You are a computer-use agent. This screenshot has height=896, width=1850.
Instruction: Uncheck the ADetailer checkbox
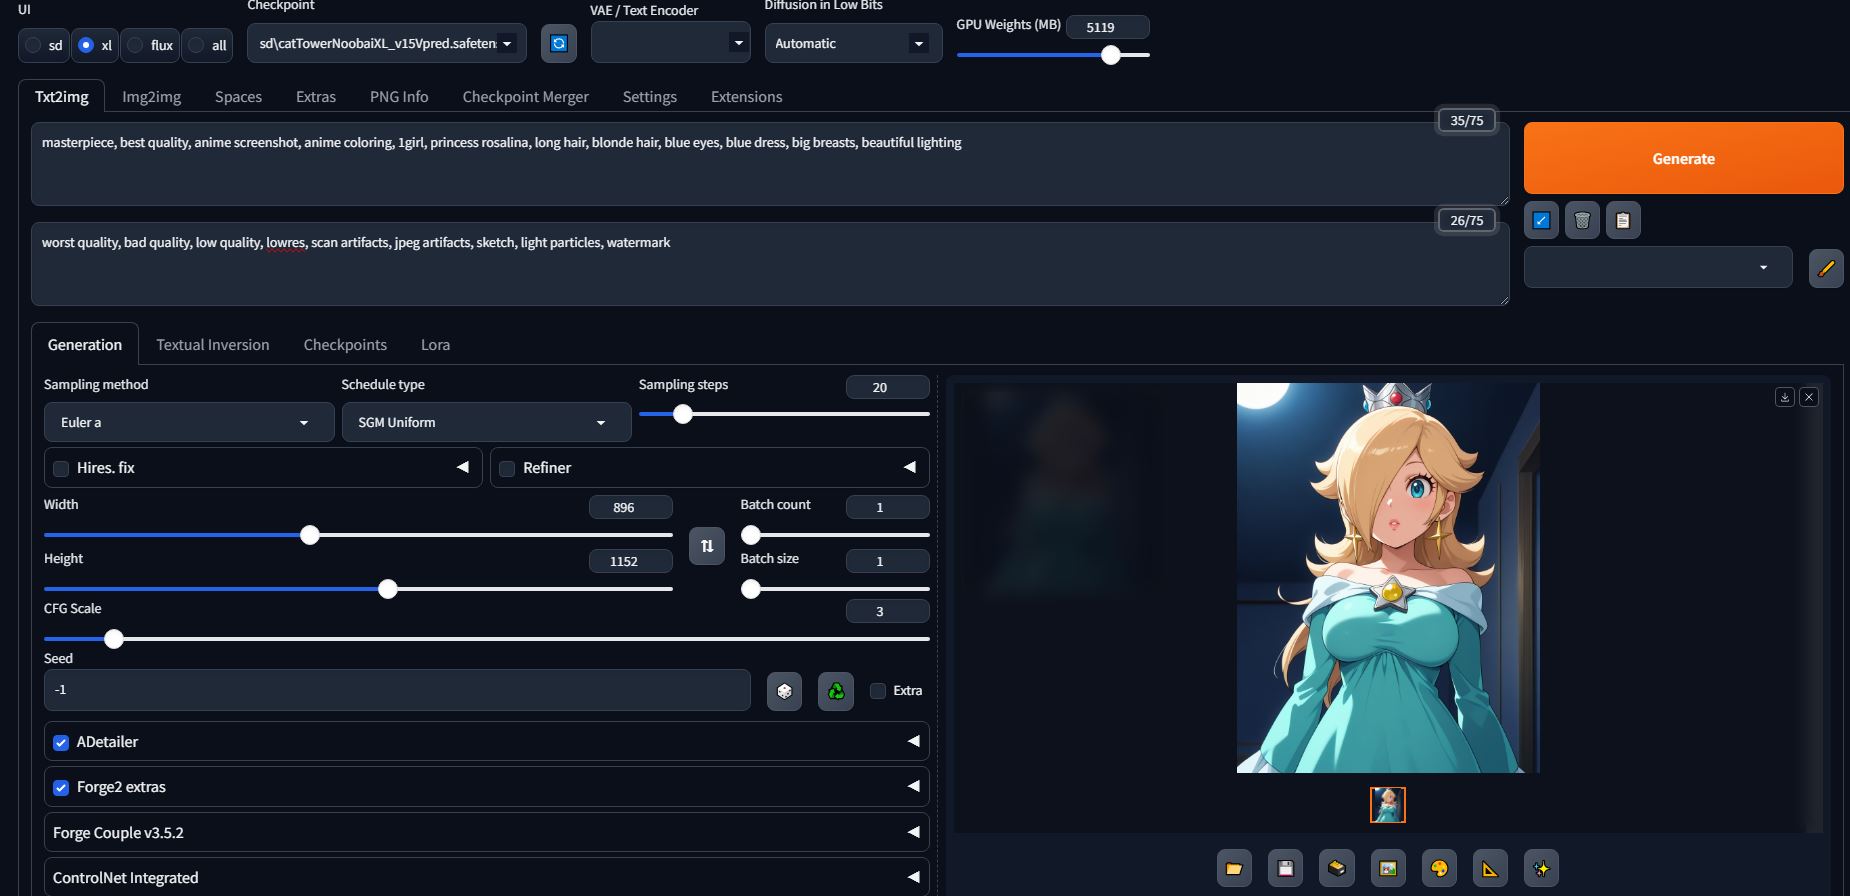pyautogui.click(x=61, y=742)
